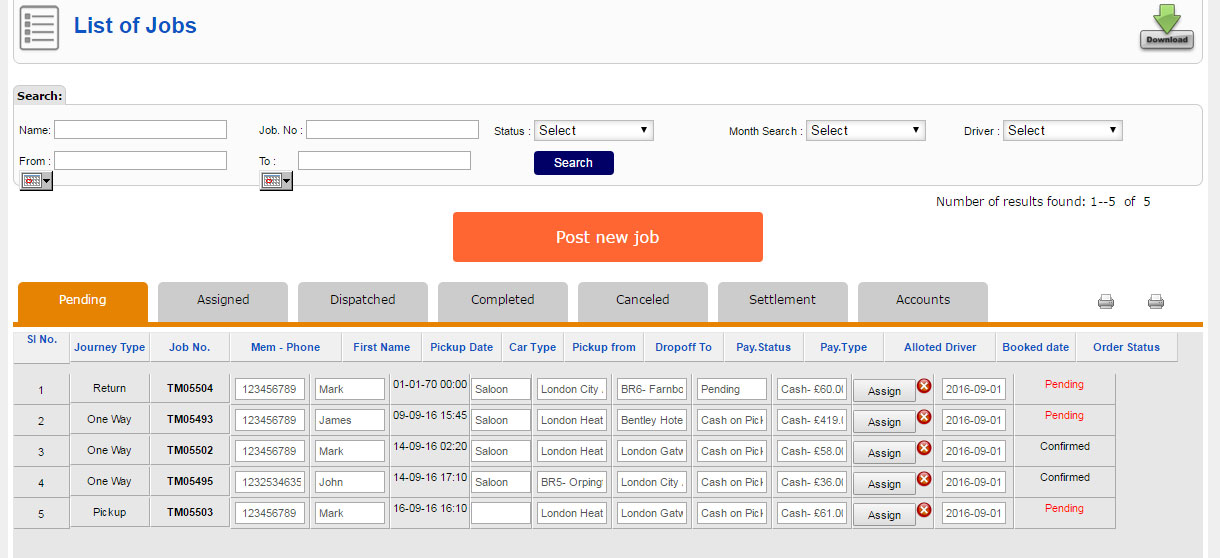The image size is (1220, 558).
Task: Click the Pickup from column header
Action: pyautogui.click(x=604, y=348)
